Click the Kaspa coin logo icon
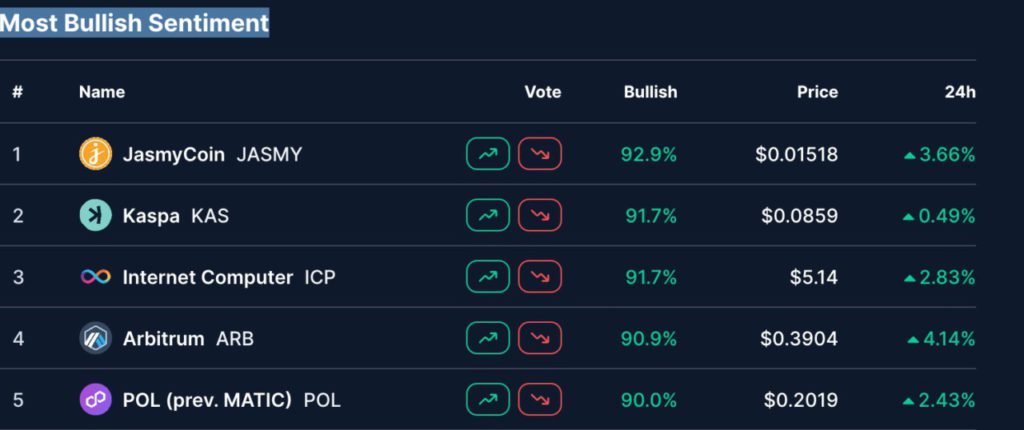 point(95,215)
